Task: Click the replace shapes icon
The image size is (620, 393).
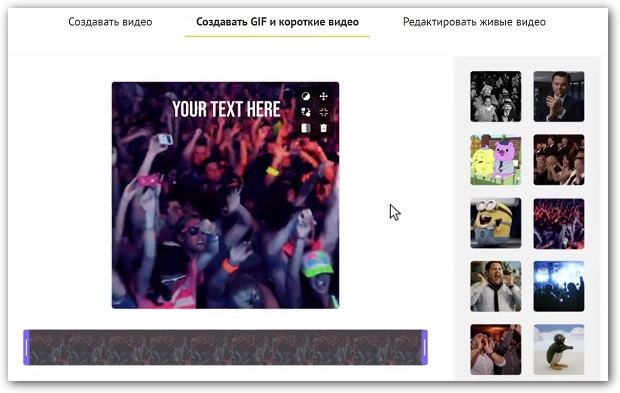Action: point(306,112)
